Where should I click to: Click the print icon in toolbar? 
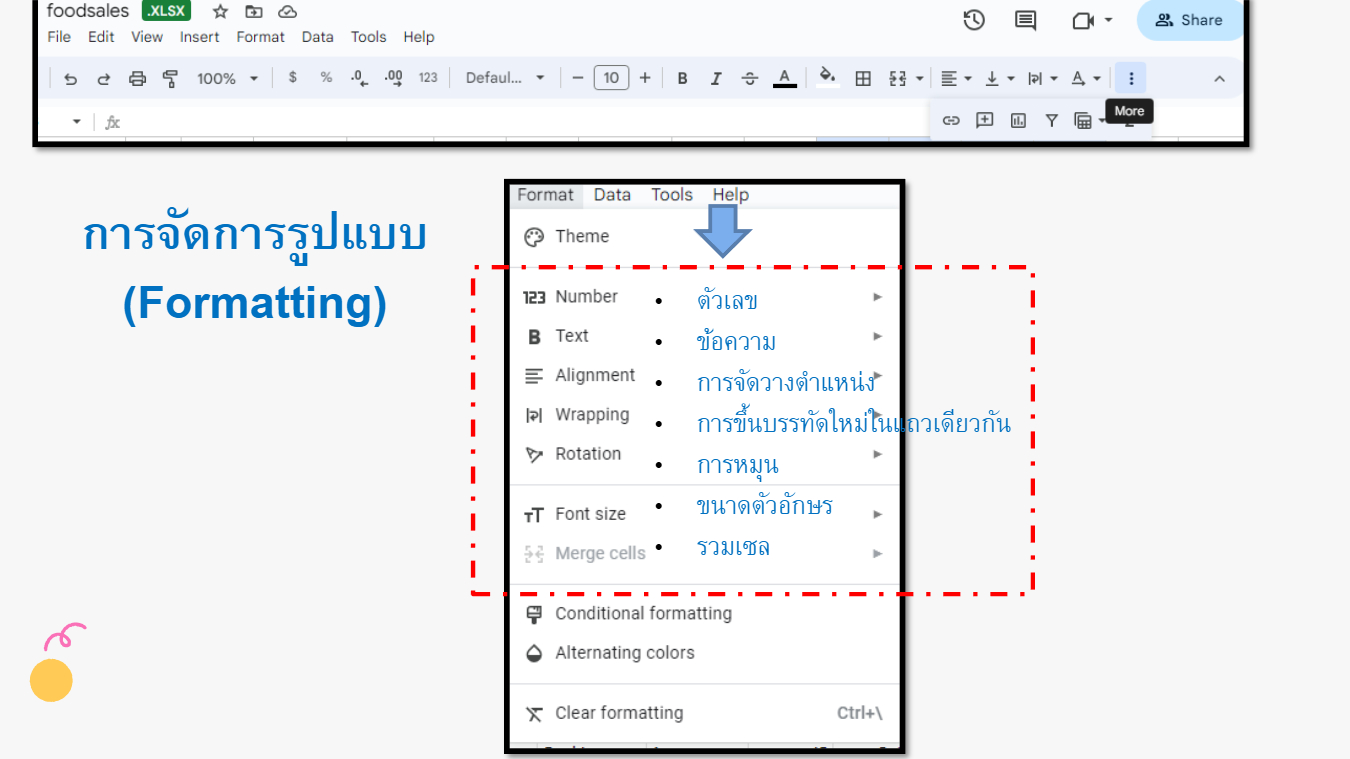[x=137, y=78]
